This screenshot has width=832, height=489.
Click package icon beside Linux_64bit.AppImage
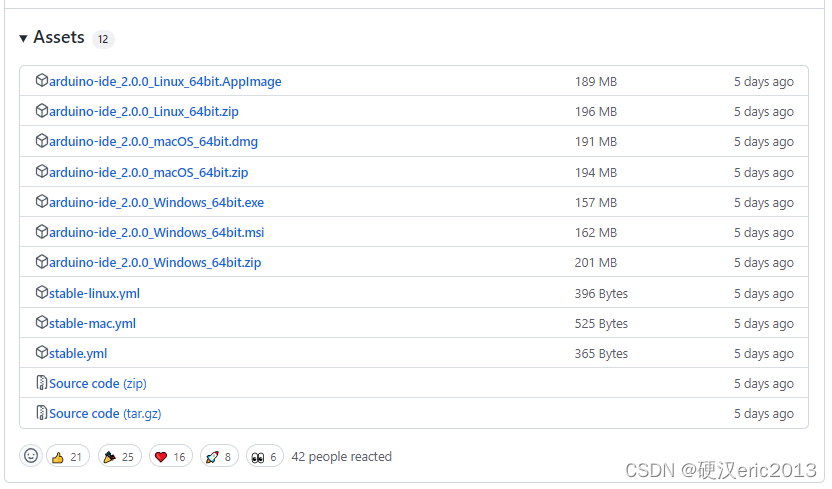click(41, 81)
